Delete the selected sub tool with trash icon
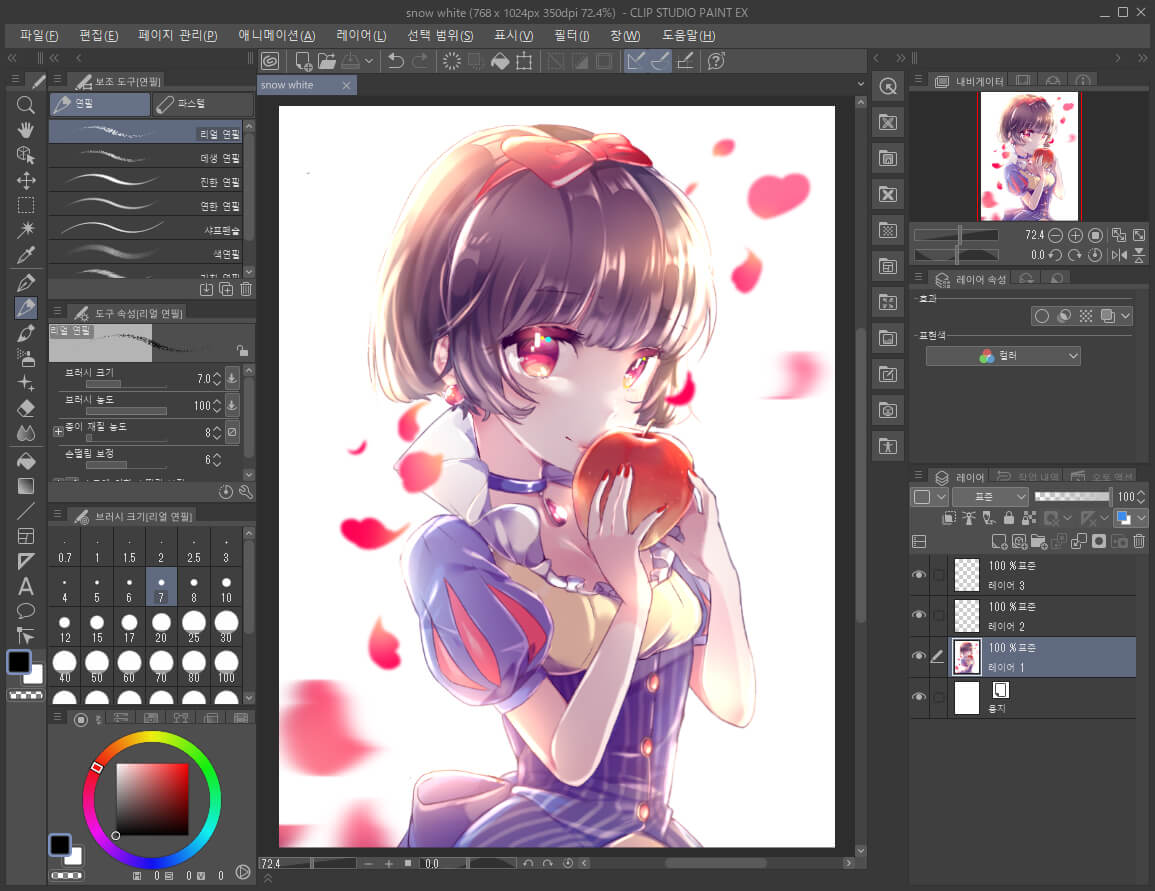 (246, 289)
